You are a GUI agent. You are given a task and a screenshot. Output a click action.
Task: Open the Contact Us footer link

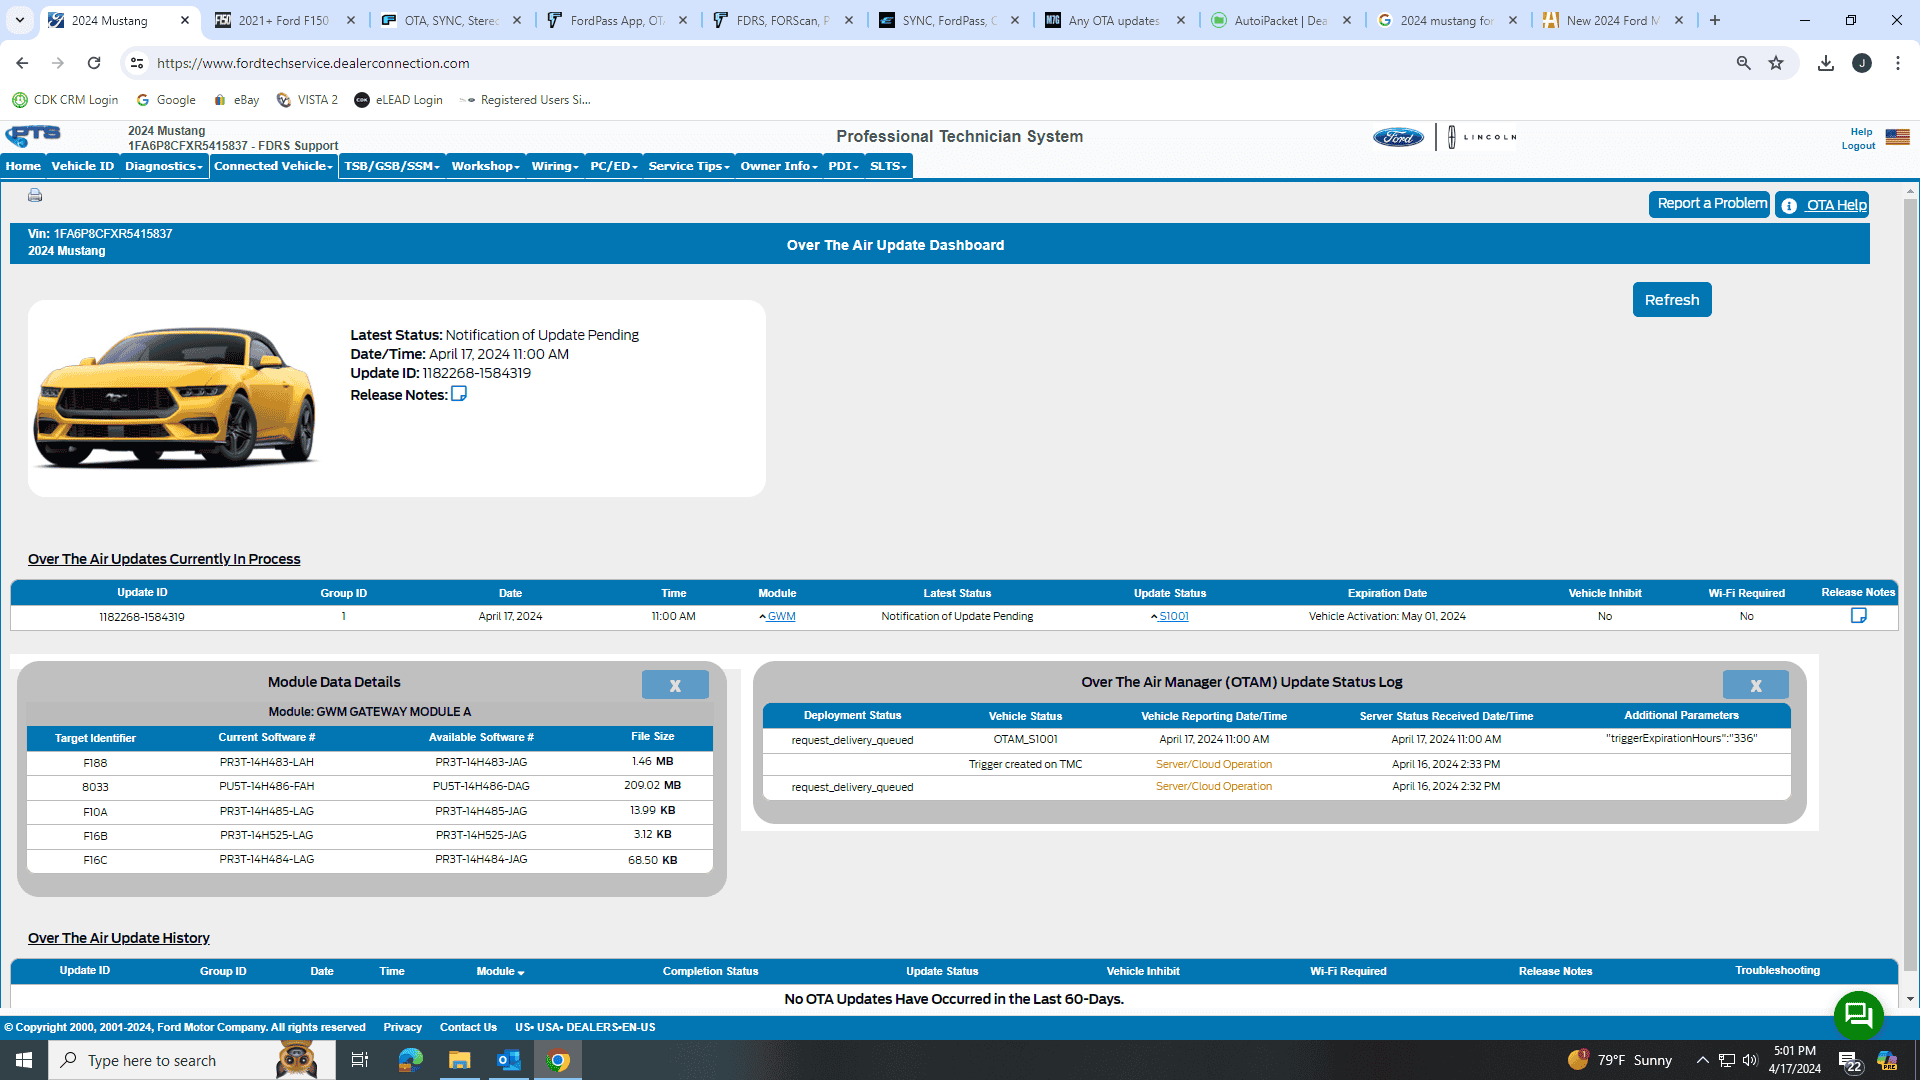click(468, 1027)
